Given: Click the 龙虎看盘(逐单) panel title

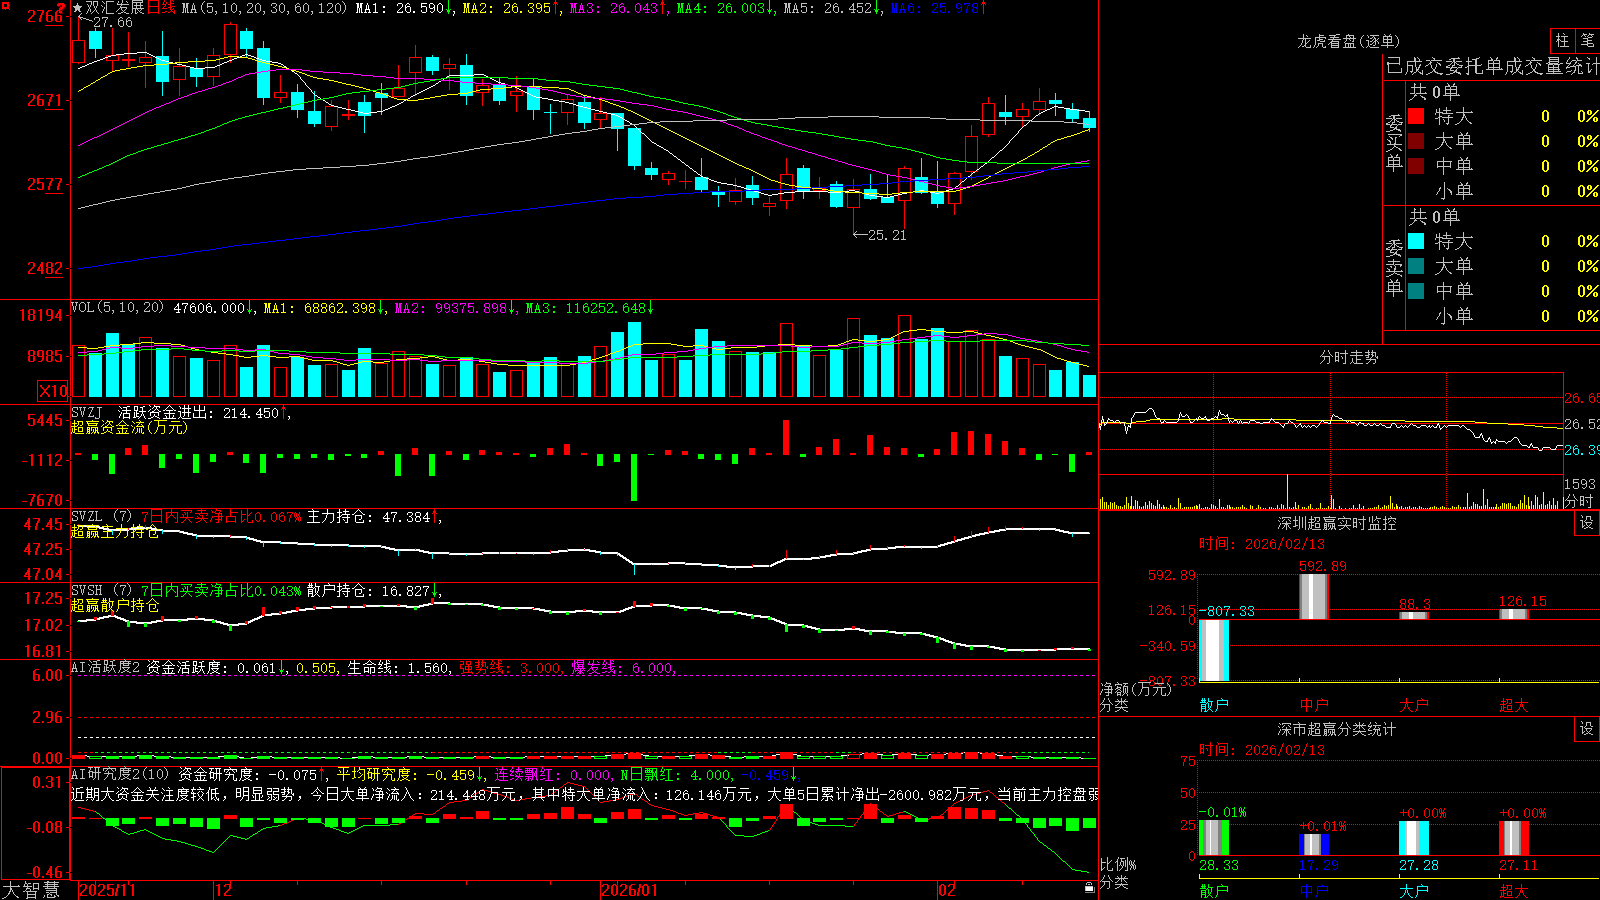Looking at the screenshot, I should [1348, 41].
